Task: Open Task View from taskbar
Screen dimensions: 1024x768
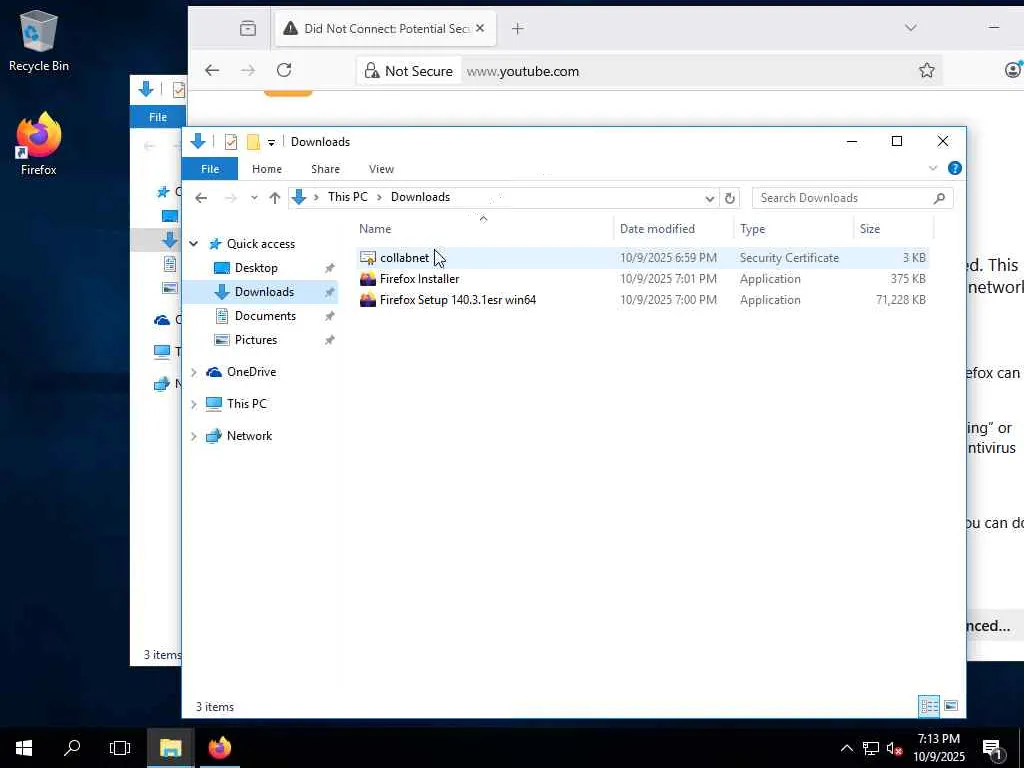Action: (x=120, y=748)
